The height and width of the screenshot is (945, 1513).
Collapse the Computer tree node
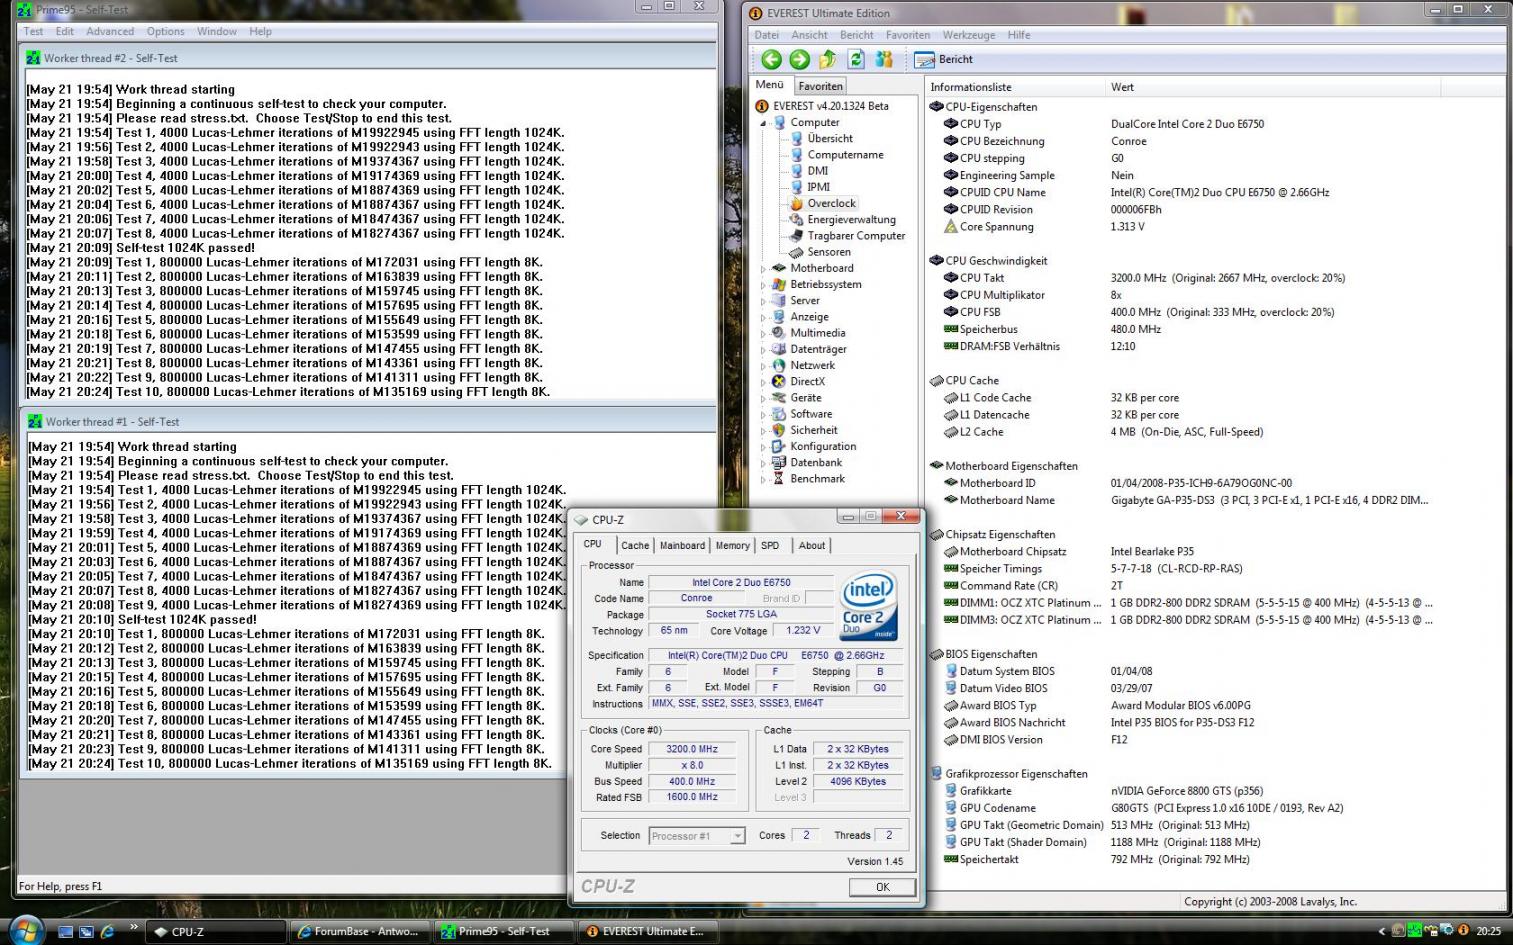click(x=763, y=123)
